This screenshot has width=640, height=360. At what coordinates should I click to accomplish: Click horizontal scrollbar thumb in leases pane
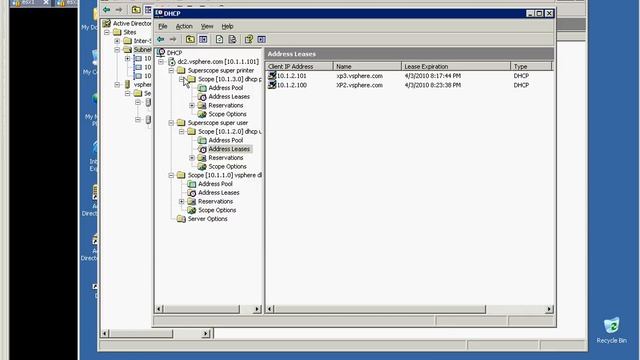pyautogui.click(x=380, y=309)
